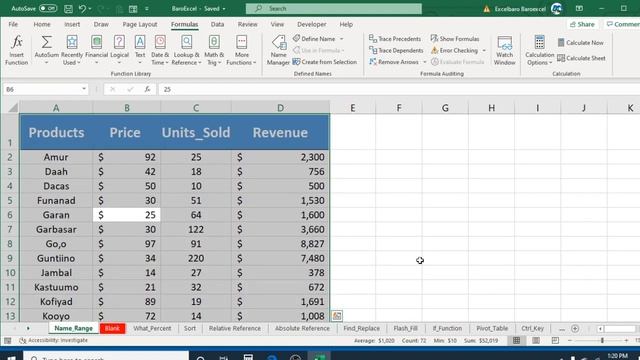Click the Search box in title bar

(x=333, y=9)
